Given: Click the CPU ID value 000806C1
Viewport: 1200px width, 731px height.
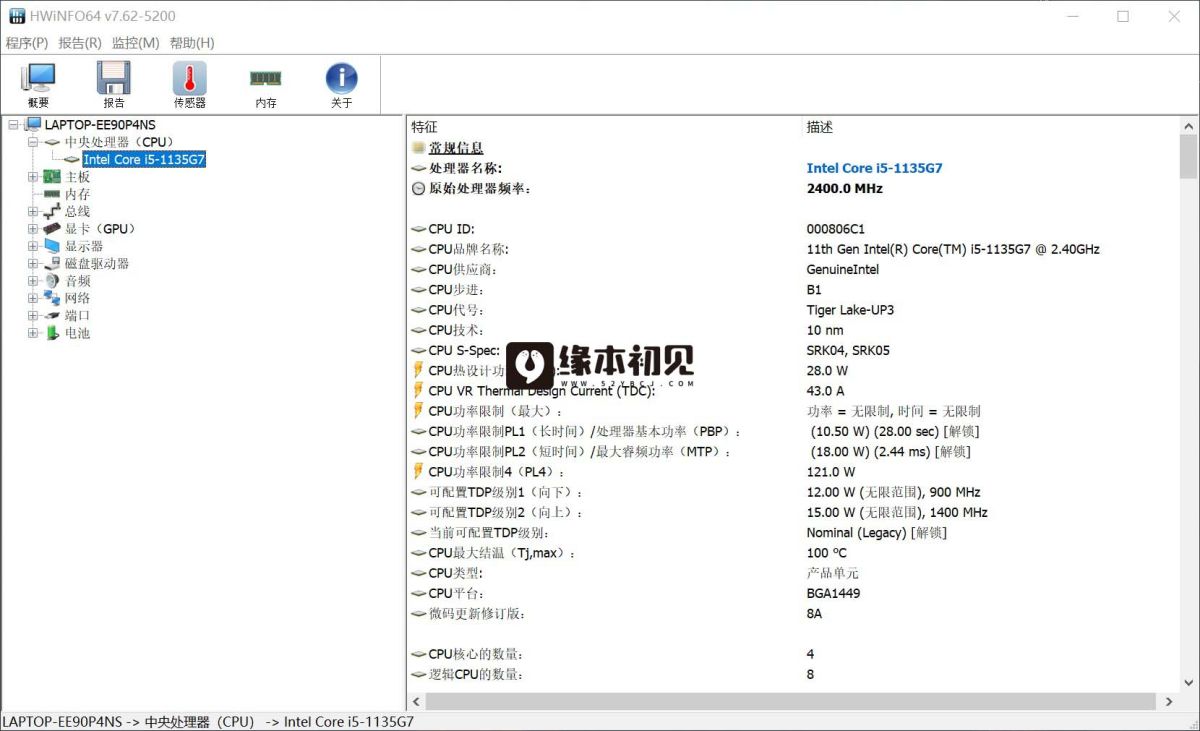Looking at the screenshot, I should tap(835, 229).
